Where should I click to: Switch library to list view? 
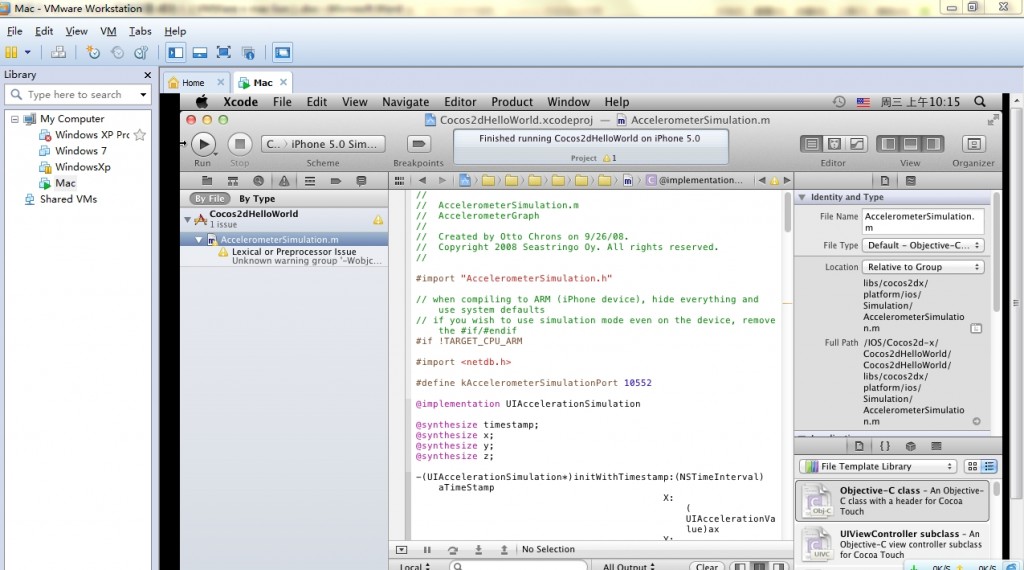click(989, 466)
